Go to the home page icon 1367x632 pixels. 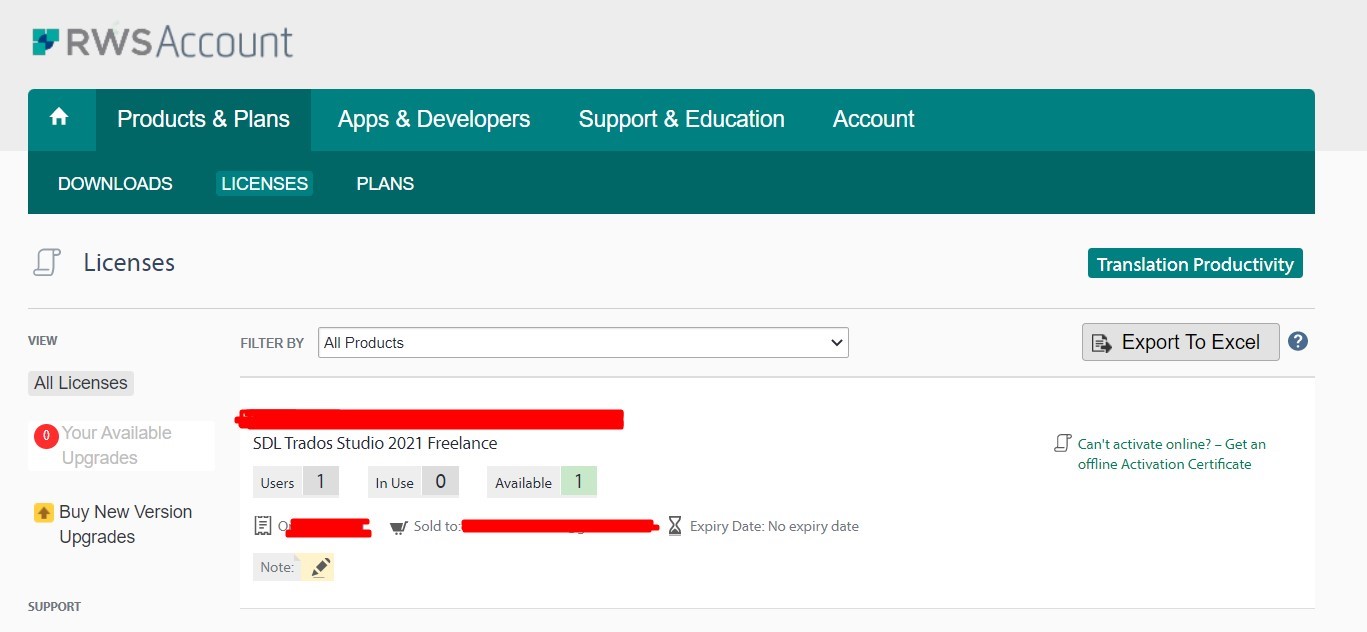point(59,117)
